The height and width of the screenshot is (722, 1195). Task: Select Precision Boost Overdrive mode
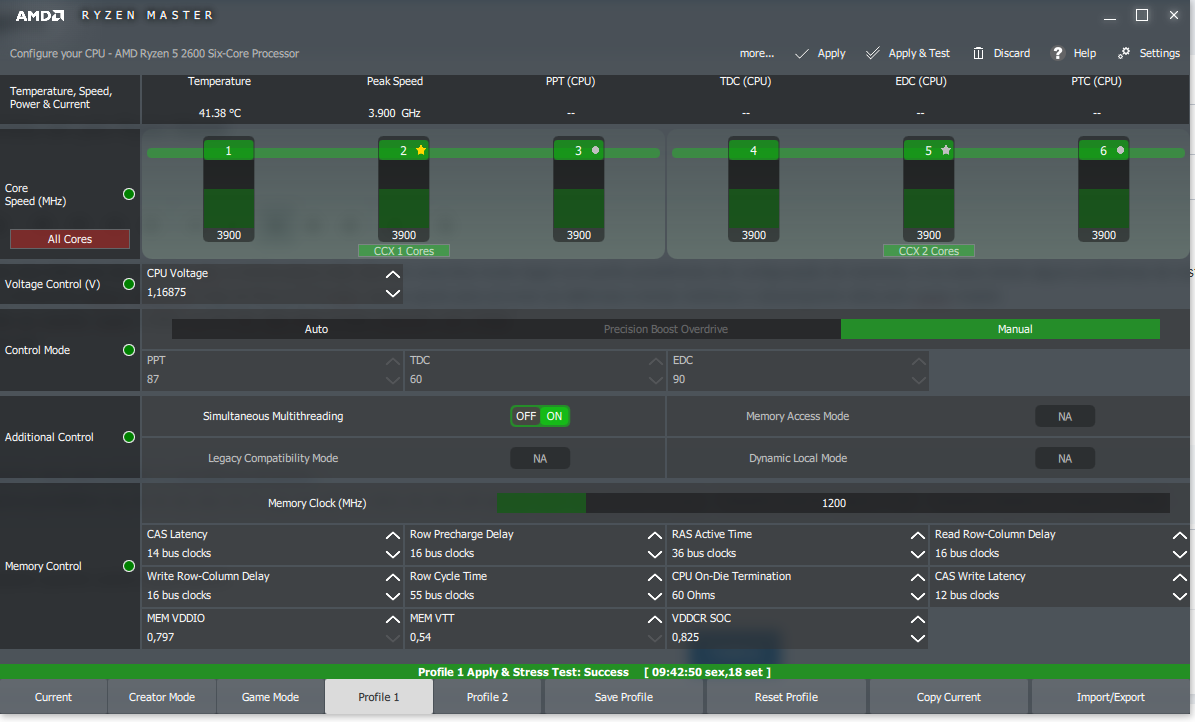pyautogui.click(x=665, y=329)
